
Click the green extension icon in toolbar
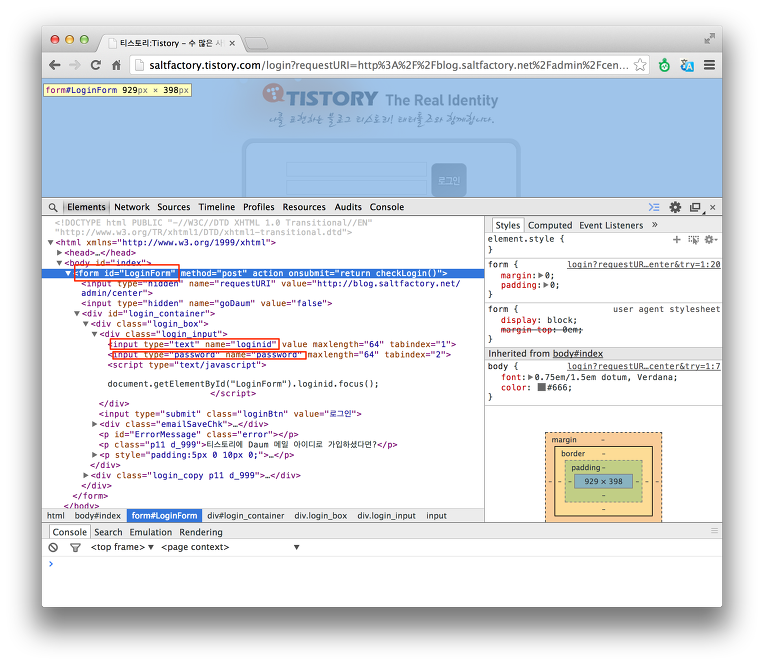[664, 65]
